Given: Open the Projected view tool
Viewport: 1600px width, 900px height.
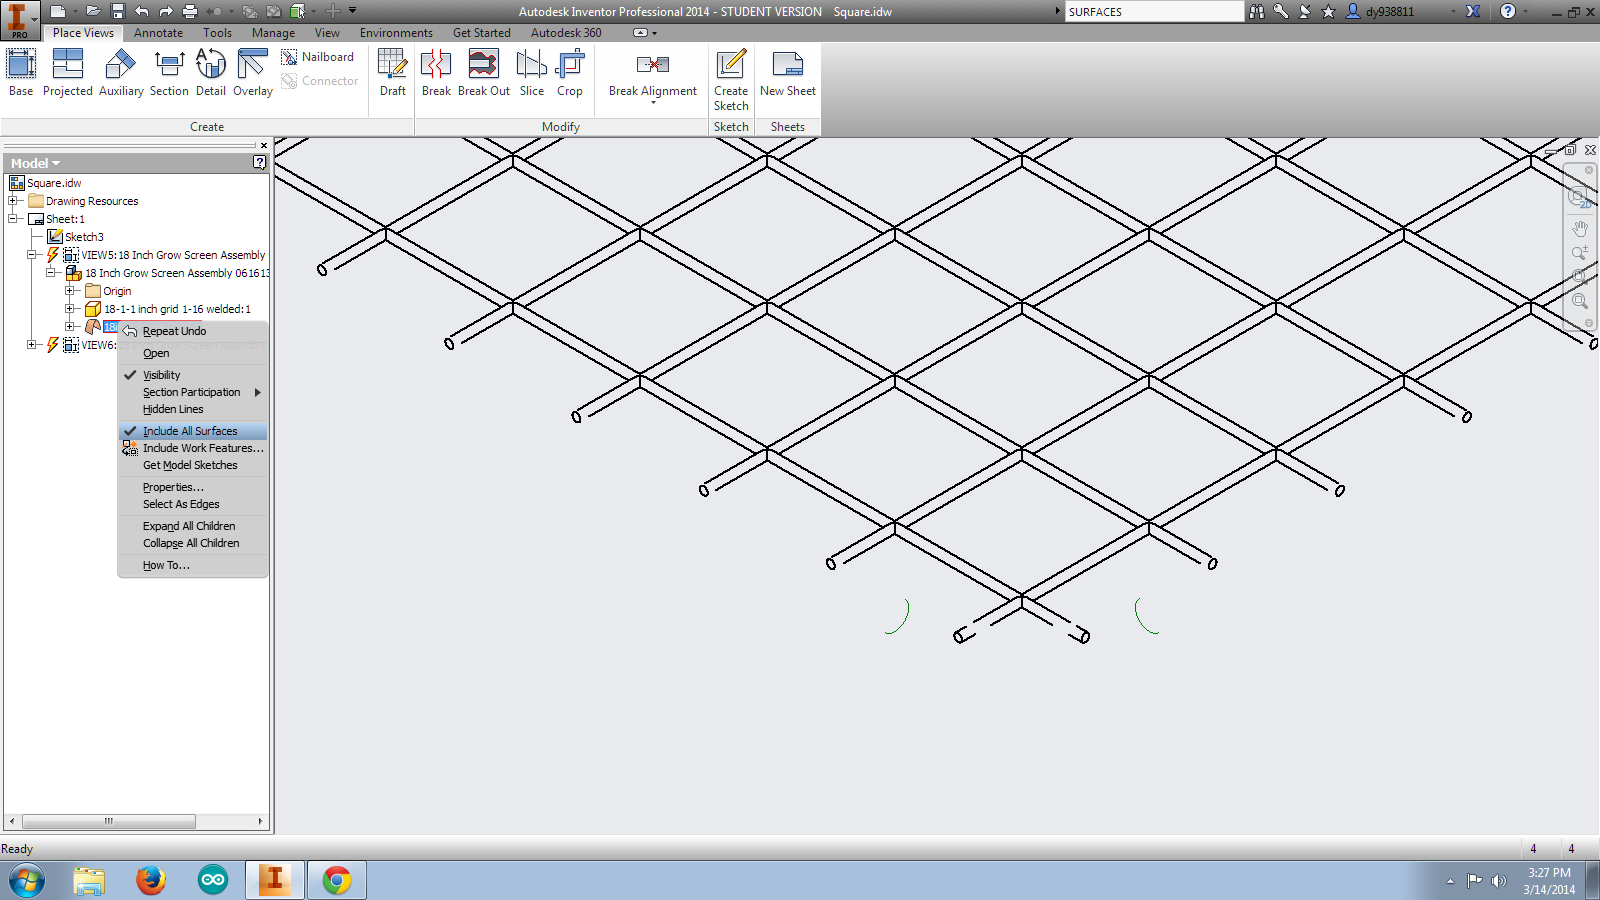Looking at the screenshot, I should 67,72.
